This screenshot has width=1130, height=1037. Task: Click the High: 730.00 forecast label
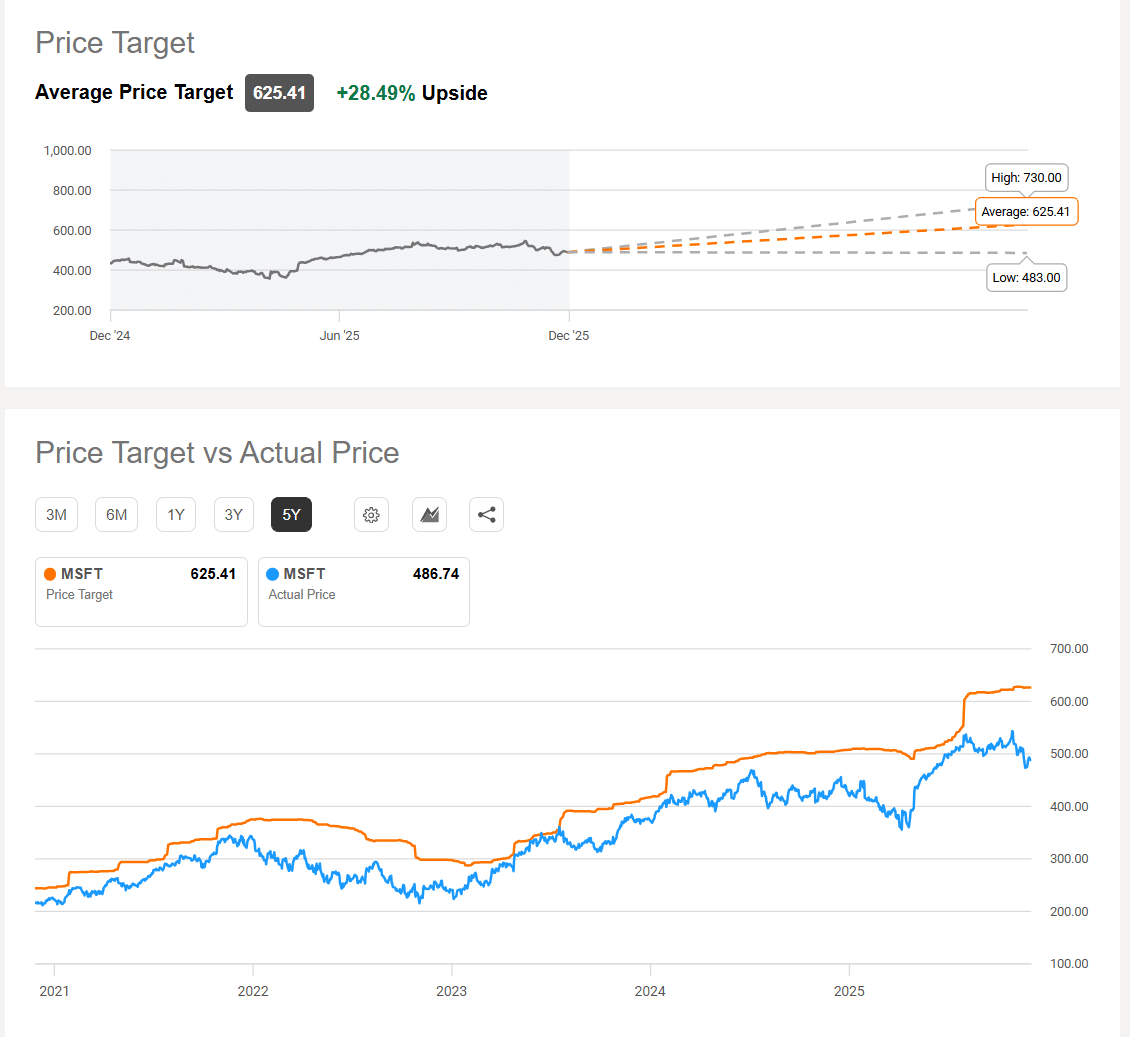tap(1026, 178)
